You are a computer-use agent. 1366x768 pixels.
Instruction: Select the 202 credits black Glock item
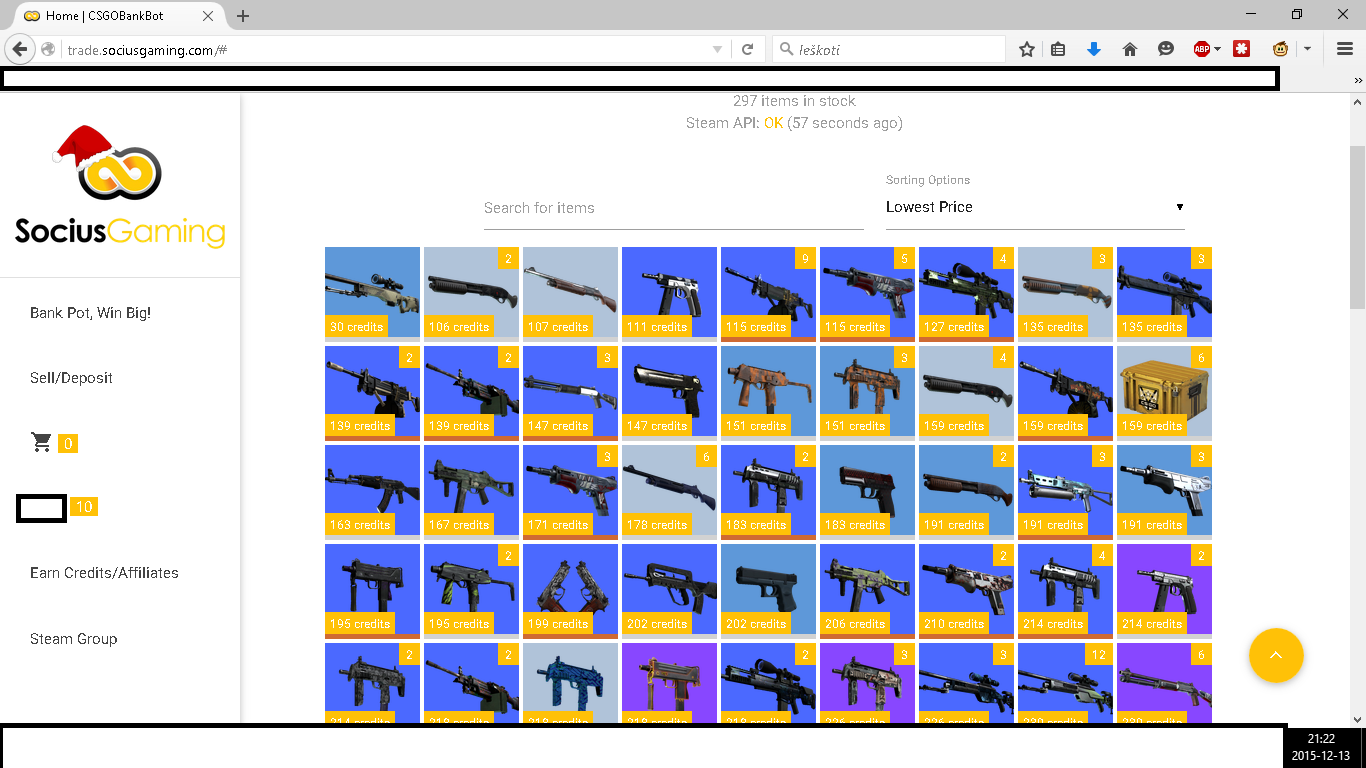pyautogui.click(x=768, y=591)
